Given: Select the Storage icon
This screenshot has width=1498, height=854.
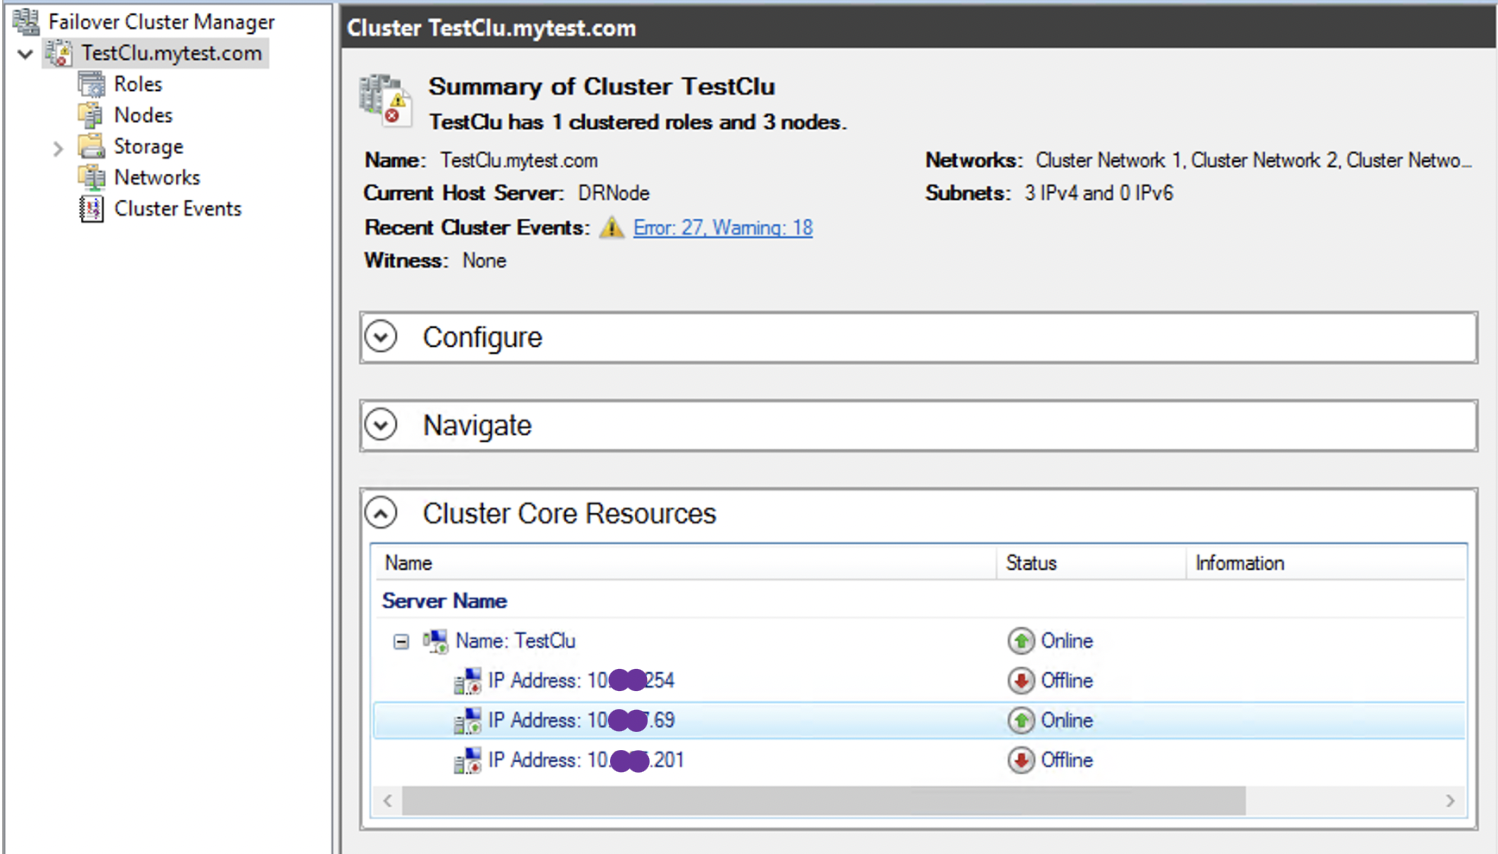Looking at the screenshot, I should point(89,146).
